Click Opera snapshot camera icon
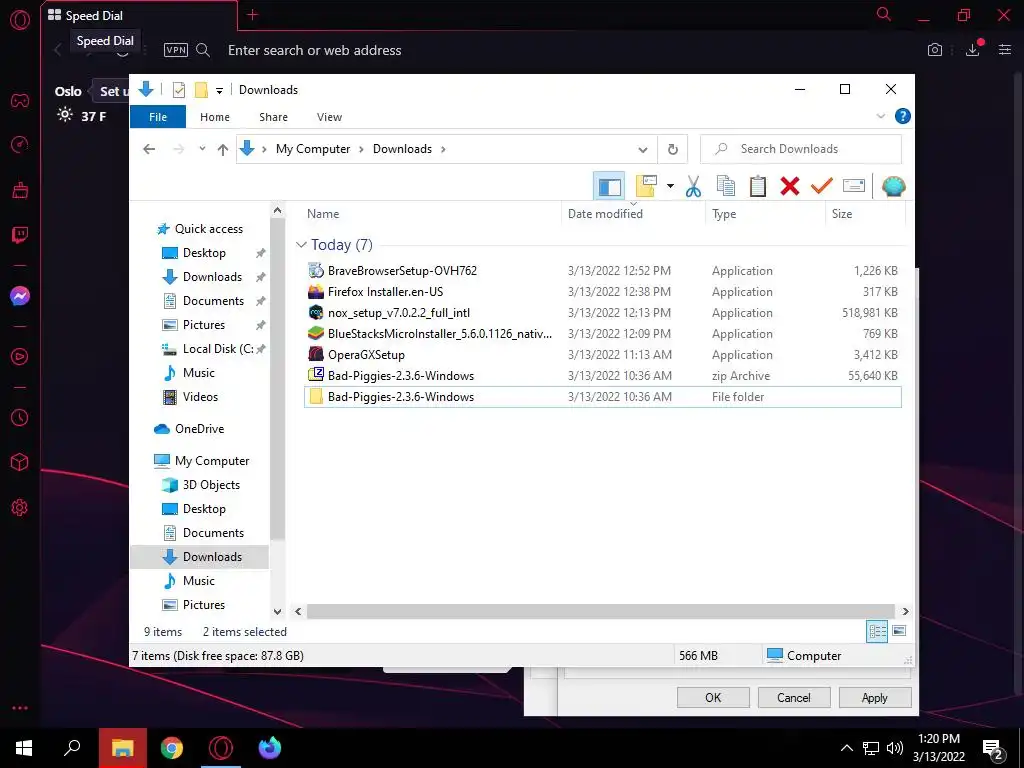 [x=935, y=50]
